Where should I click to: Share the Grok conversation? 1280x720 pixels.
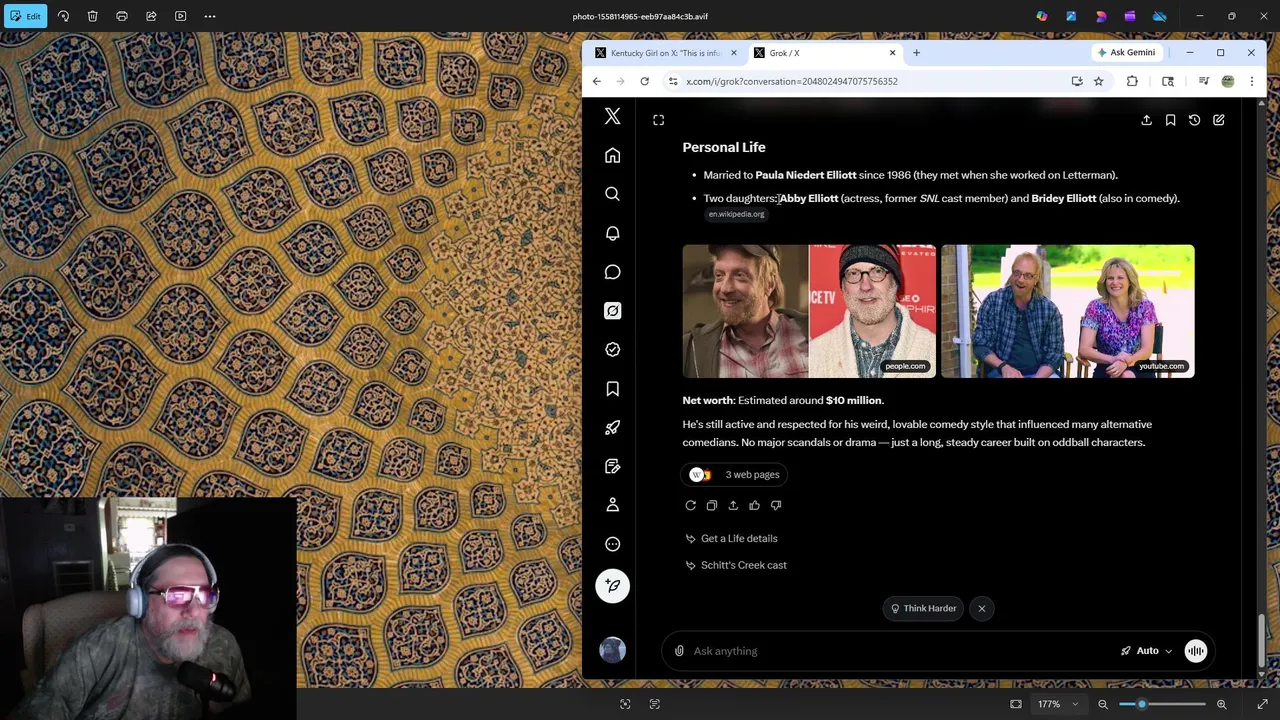coord(1147,120)
